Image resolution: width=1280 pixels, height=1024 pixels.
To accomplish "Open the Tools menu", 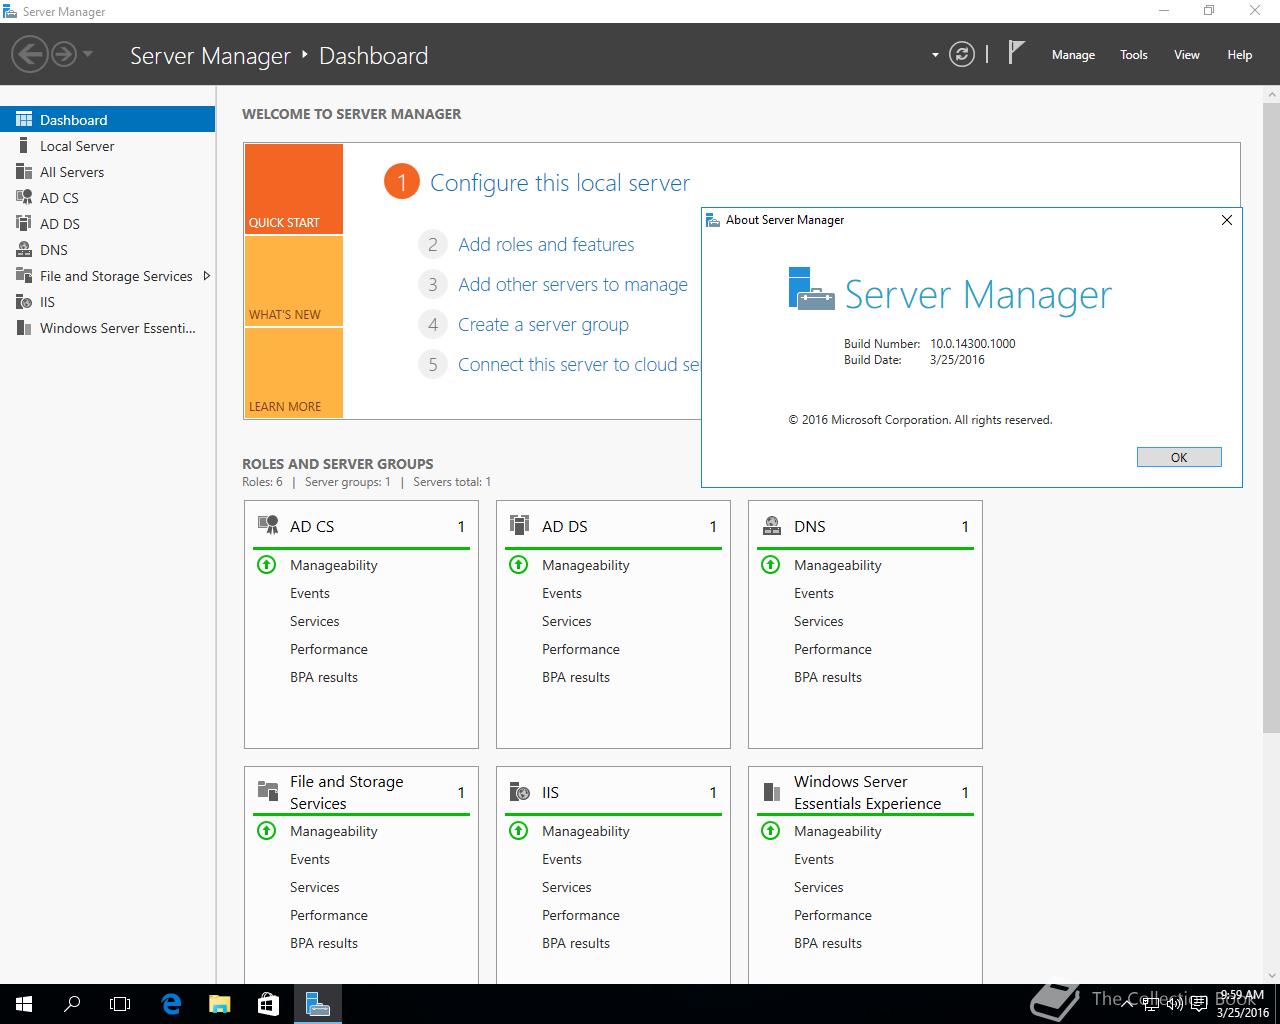I will (x=1134, y=55).
